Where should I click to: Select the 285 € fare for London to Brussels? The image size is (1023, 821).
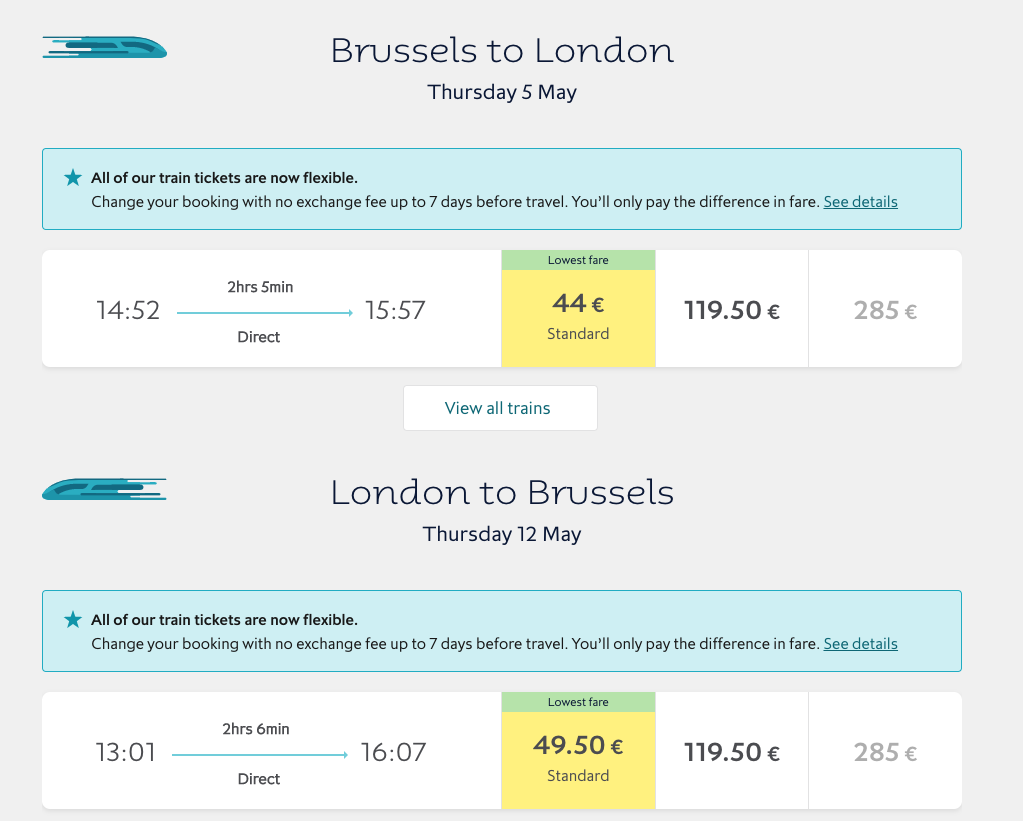click(x=885, y=752)
